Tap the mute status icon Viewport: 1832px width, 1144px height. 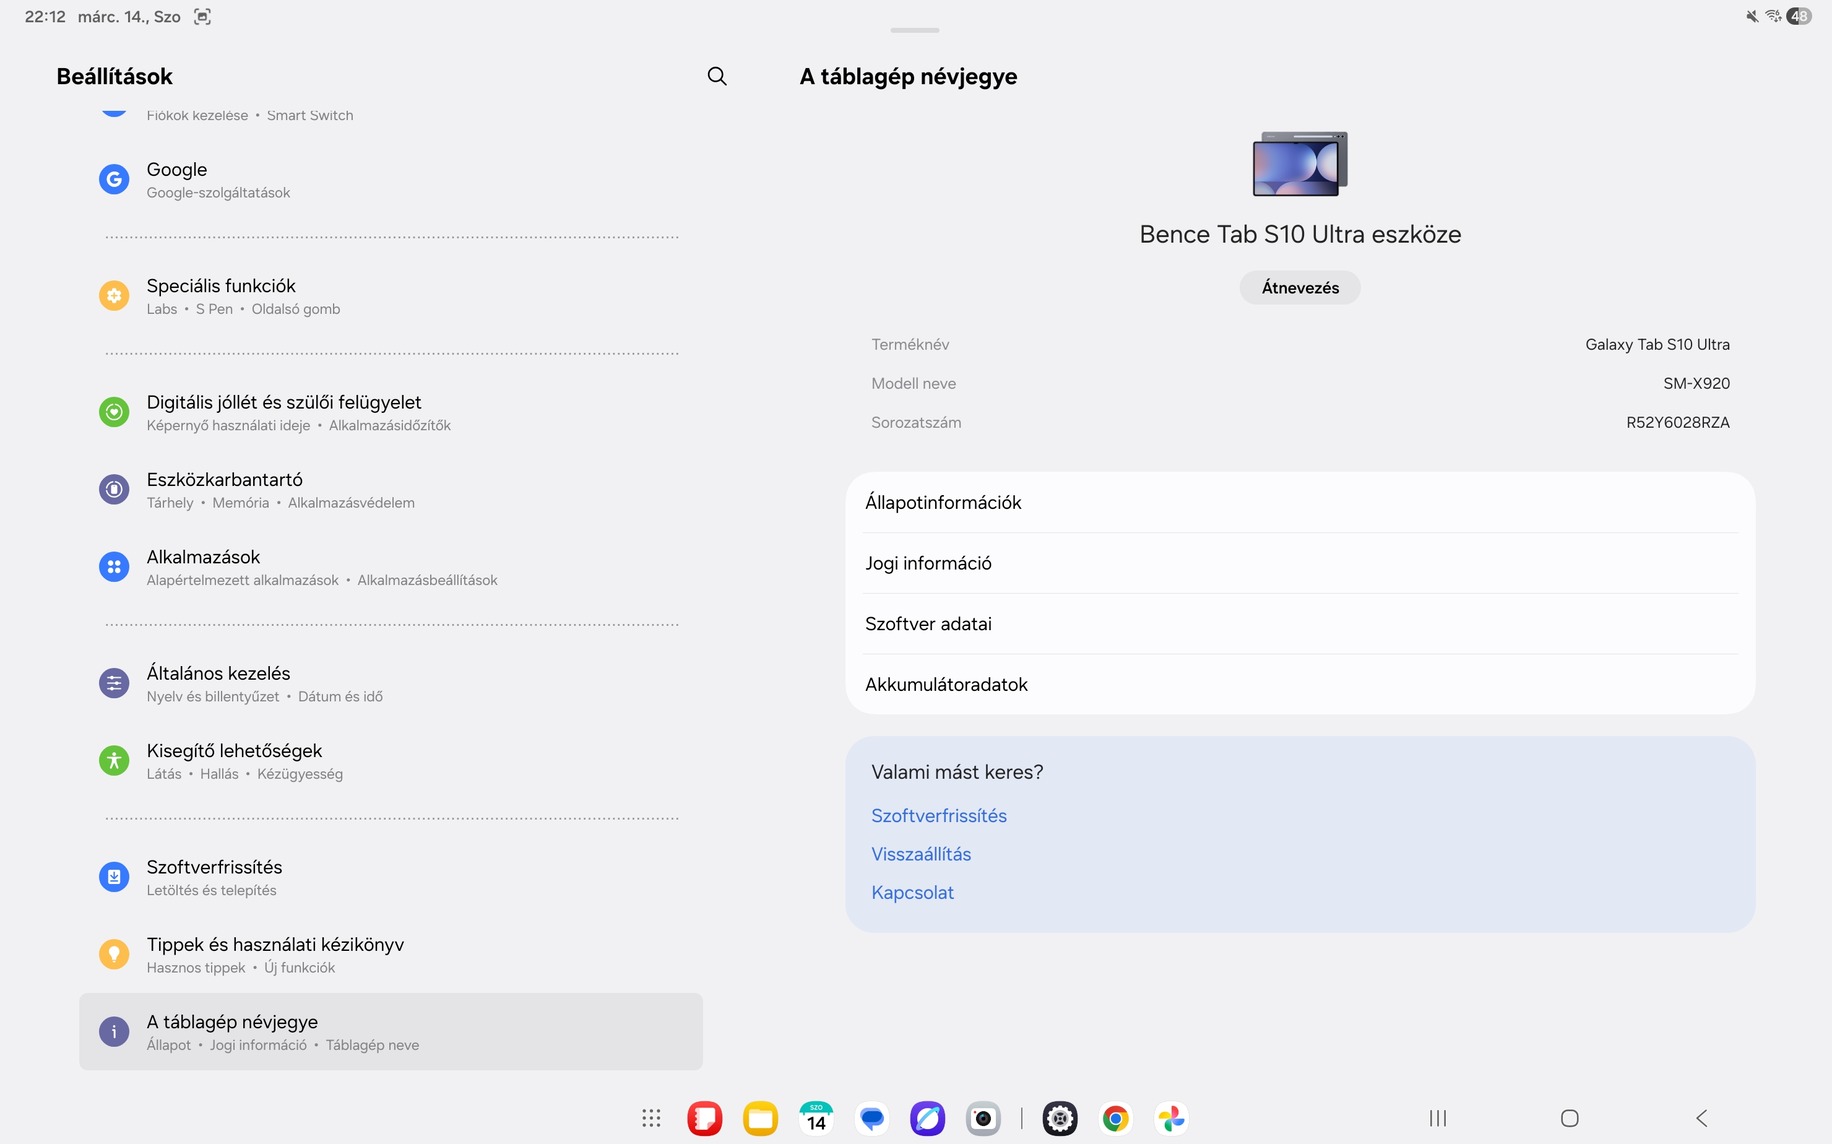pyautogui.click(x=1752, y=16)
